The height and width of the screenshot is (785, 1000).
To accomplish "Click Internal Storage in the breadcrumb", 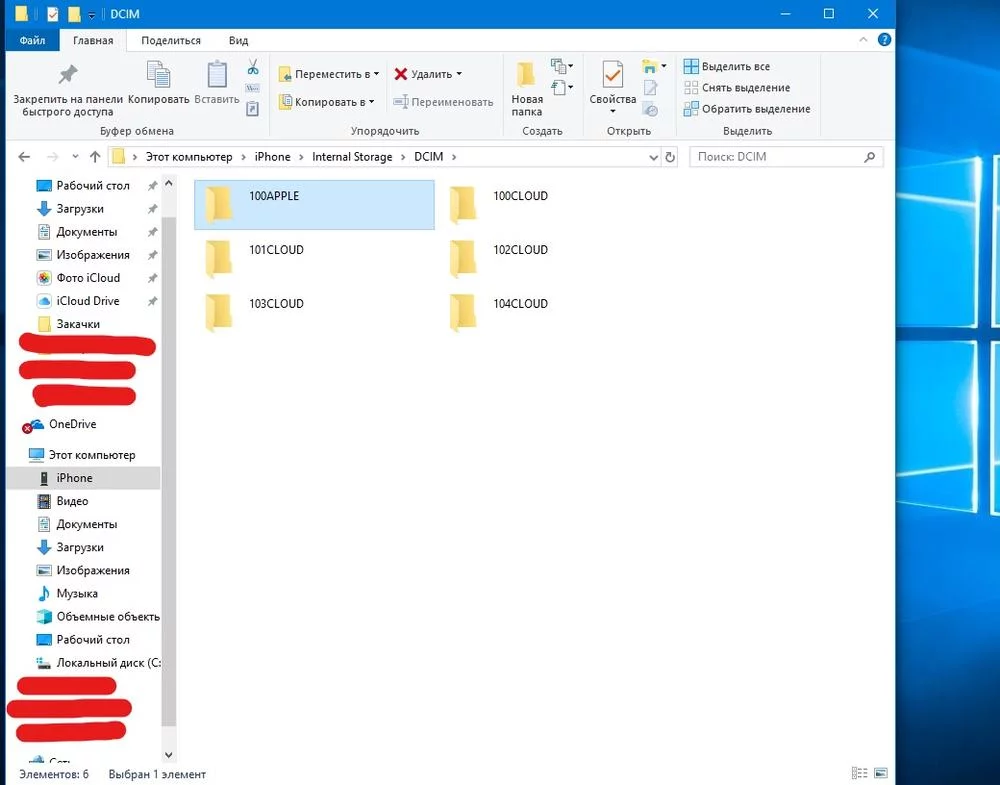I will 352,157.
